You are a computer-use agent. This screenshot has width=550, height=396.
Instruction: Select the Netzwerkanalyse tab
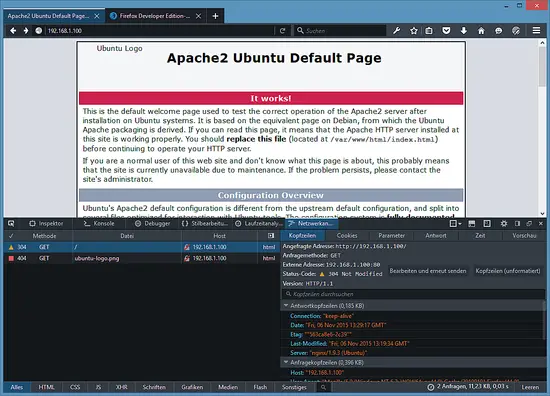tap(311, 223)
